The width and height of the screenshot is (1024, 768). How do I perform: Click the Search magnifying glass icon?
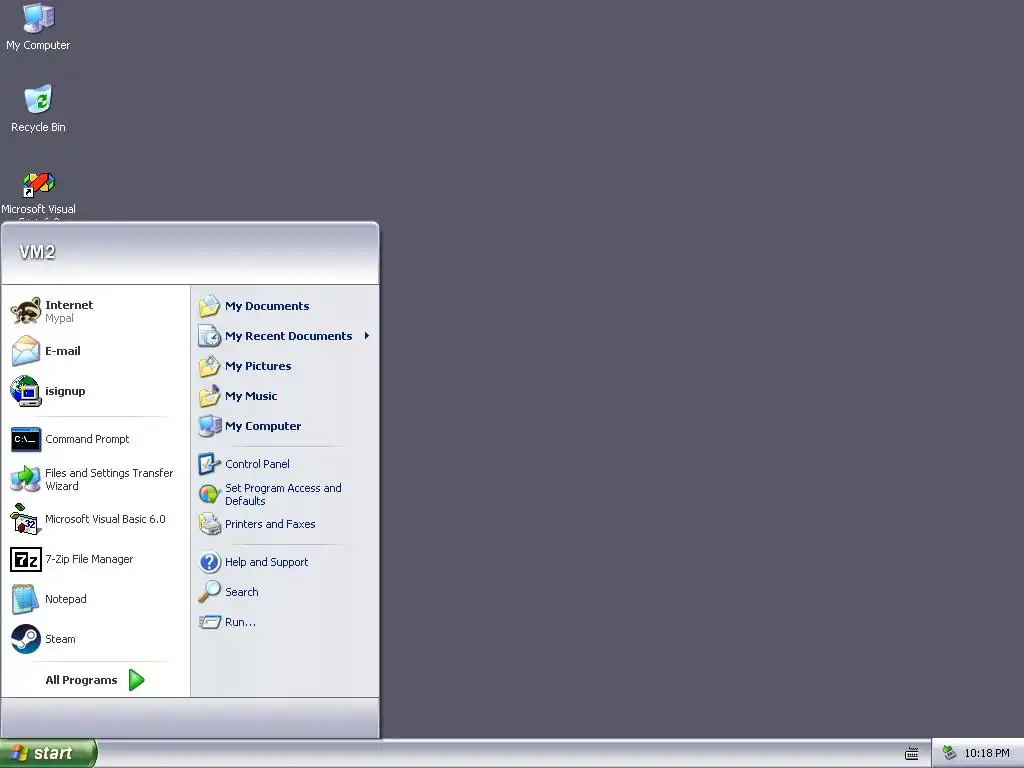click(210, 592)
